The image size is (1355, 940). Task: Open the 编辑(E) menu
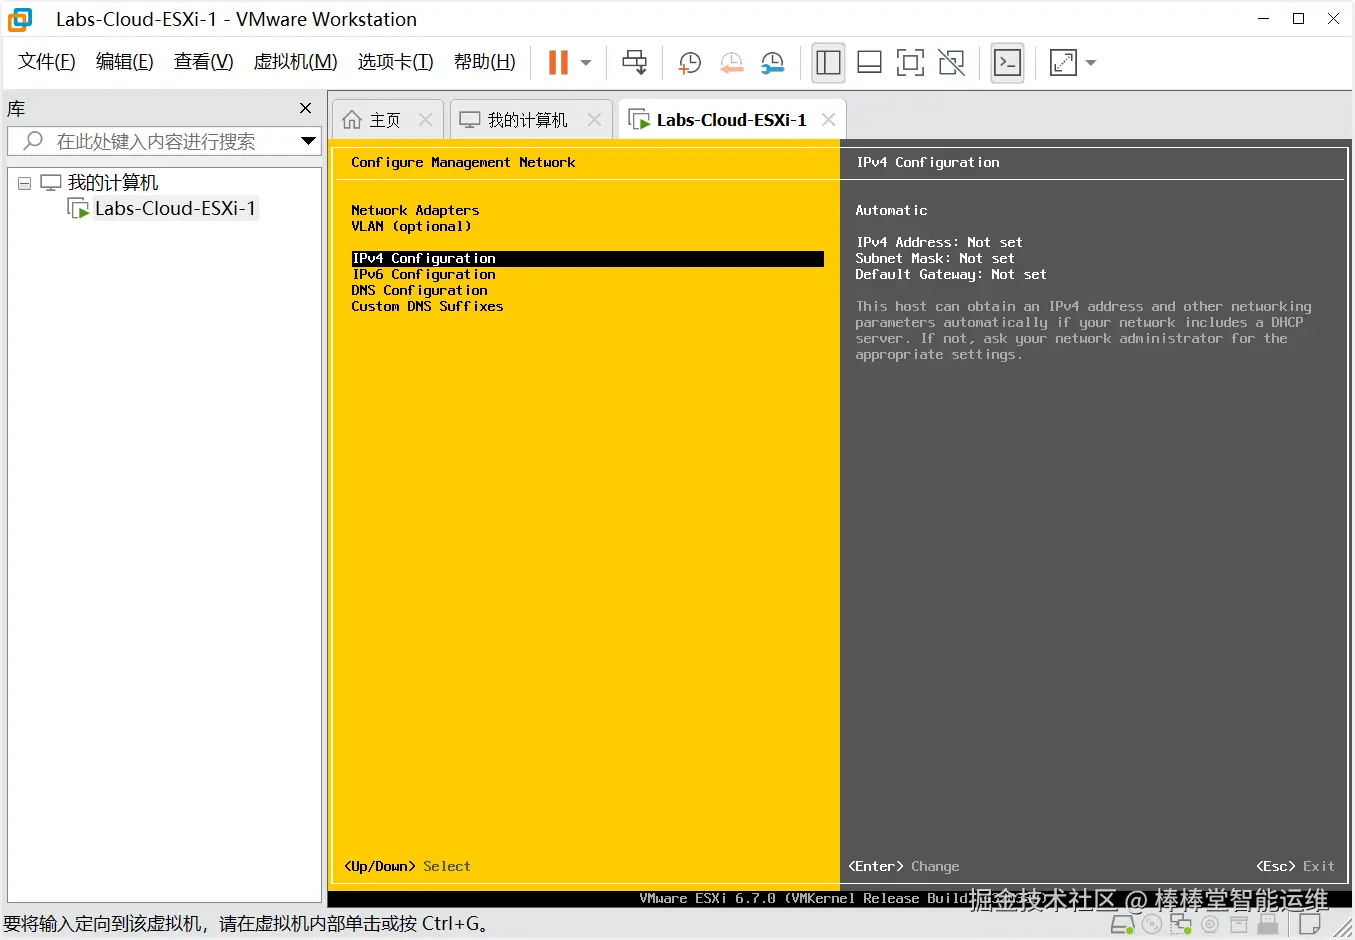[125, 62]
